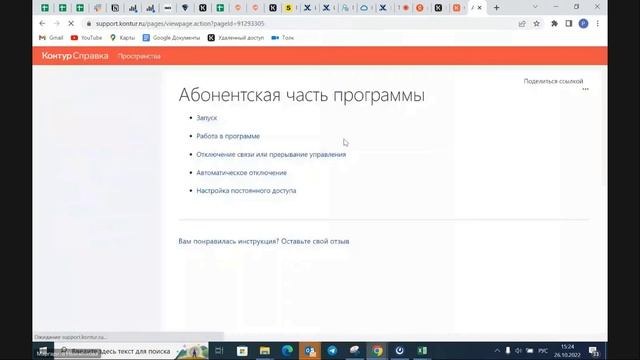Open Microsoft Store from taskbar

(242, 351)
